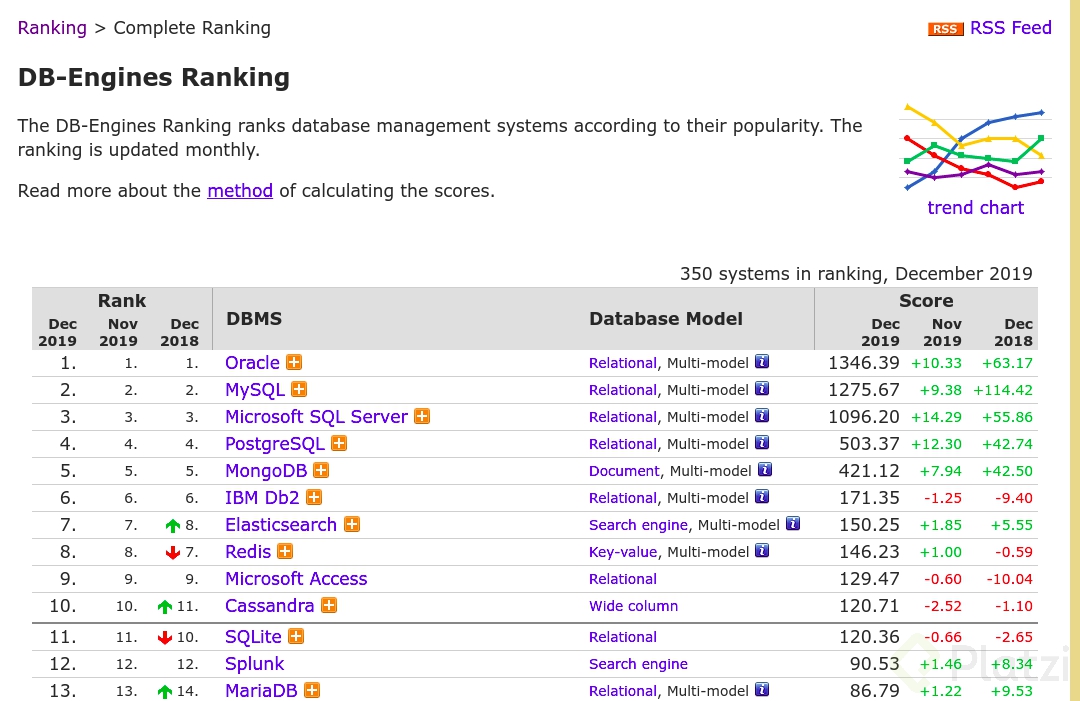Click the trend chart preview image
This screenshot has height=701, width=1080.
click(x=975, y=146)
